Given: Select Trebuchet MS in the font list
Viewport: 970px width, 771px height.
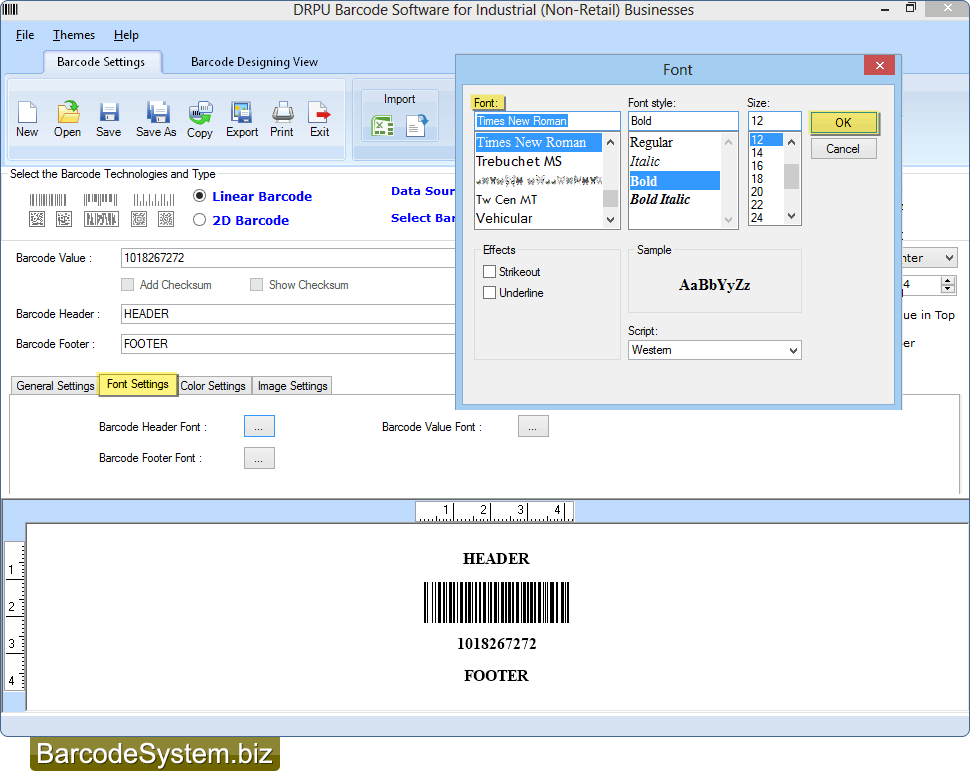Looking at the screenshot, I should click(x=538, y=162).
